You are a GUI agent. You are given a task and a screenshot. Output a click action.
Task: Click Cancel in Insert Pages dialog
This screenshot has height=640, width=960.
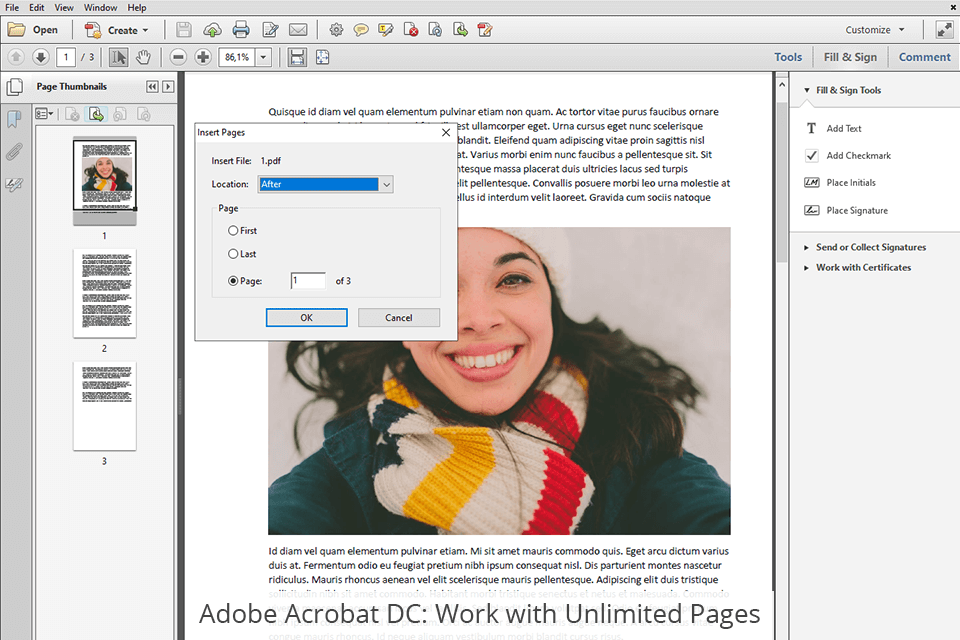(x=398, y=318)
